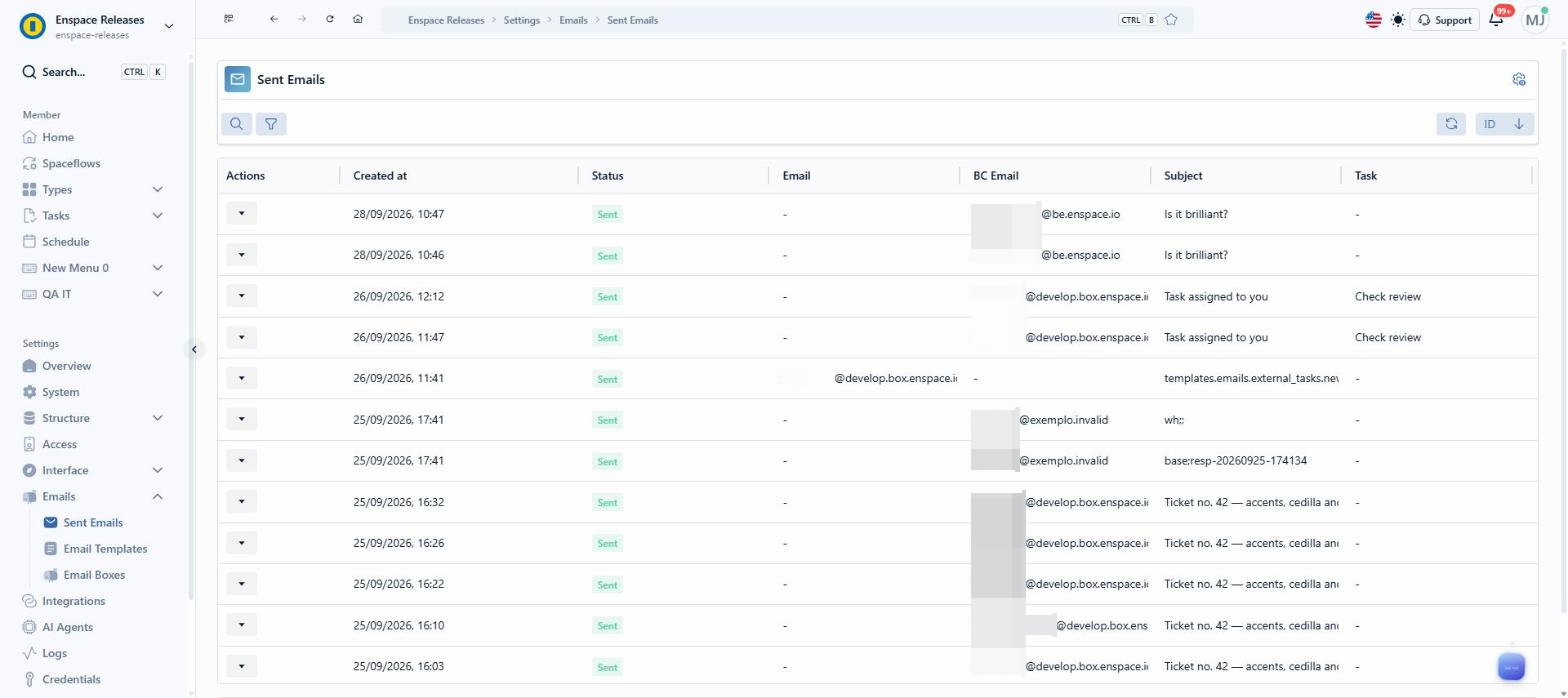Click the Settings breadcrumb
The width and height of the screenshot is (1568, 698).
[520, 20]
